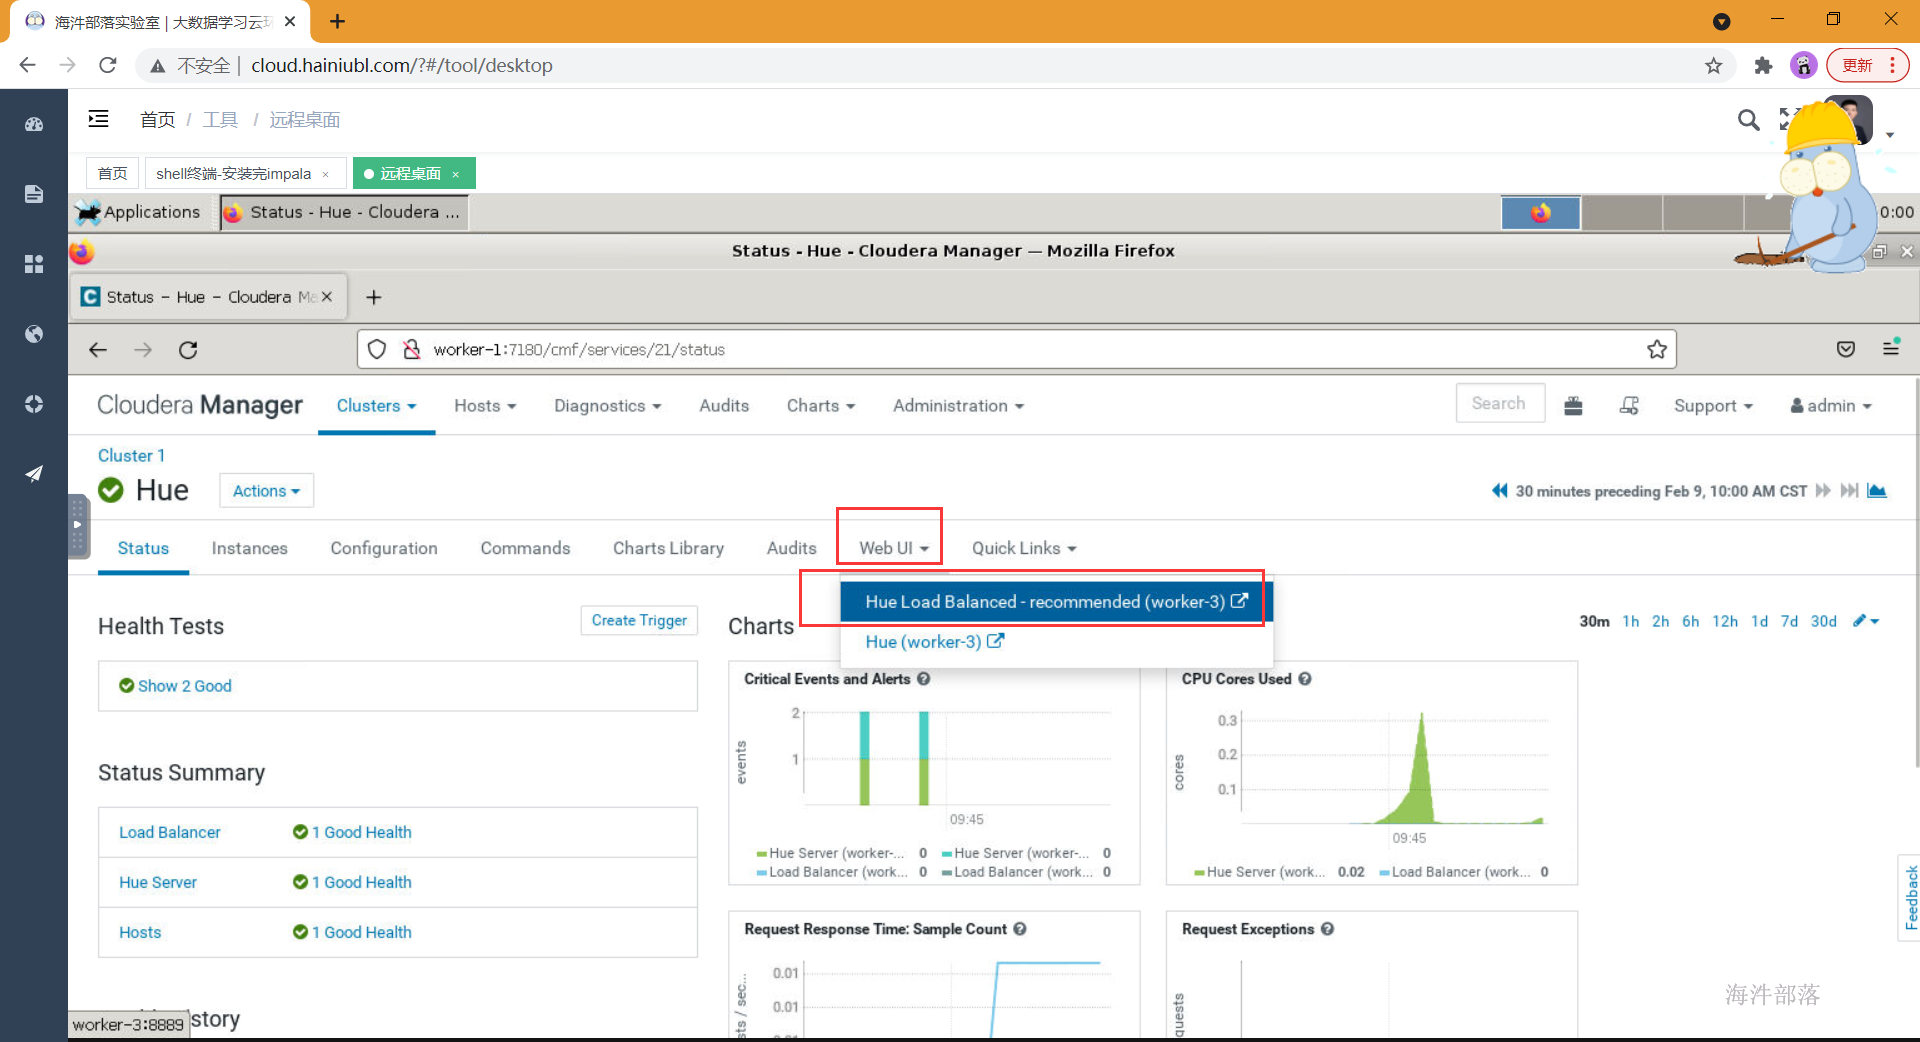Reload the Cloudera Manager page in Firefox
The width and height of the screenshot is (1920, 1042).
(188, 350)
